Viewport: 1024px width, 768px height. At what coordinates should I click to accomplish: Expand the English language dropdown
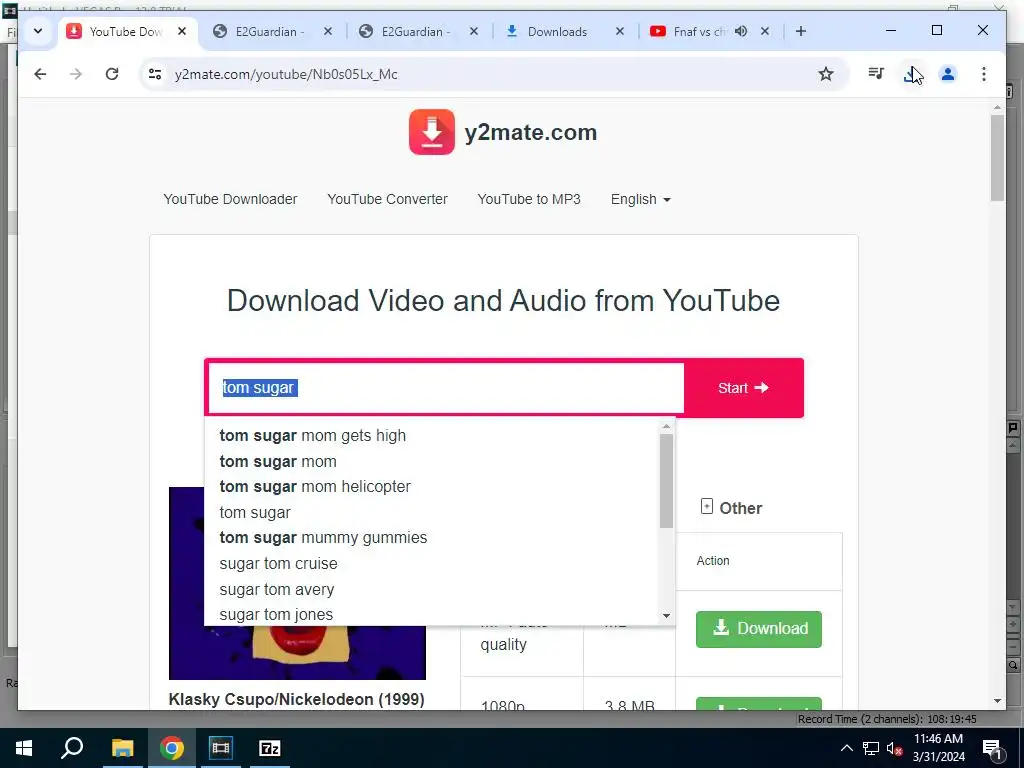pyautogui.click(x=641, y=199)
